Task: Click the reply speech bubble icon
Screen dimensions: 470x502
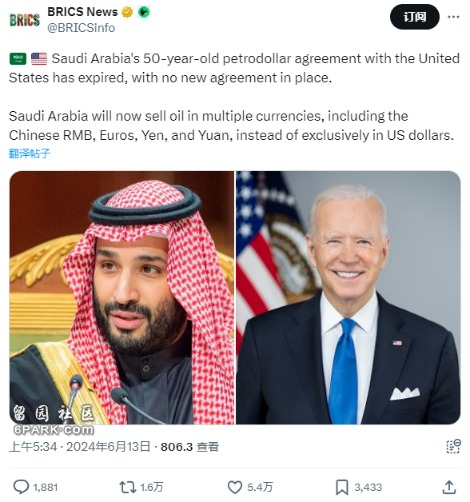Action: (x=21, y=487)
